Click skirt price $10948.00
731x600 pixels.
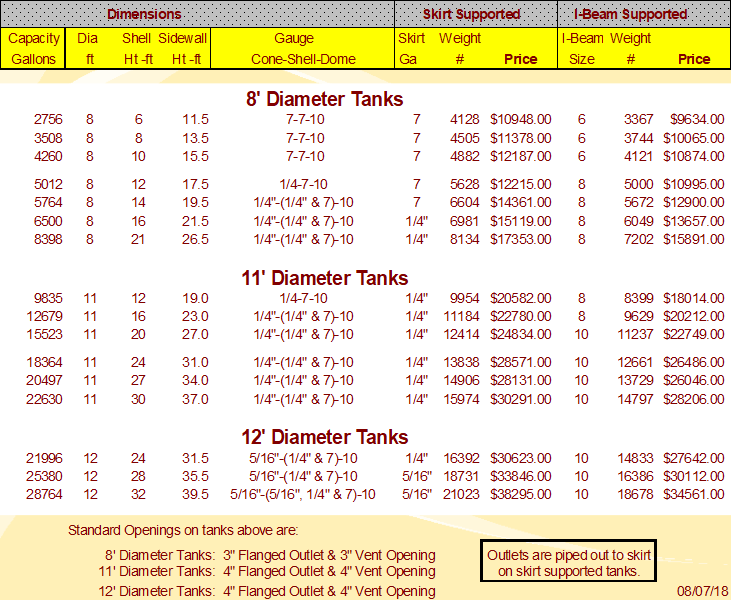(521, 119)
